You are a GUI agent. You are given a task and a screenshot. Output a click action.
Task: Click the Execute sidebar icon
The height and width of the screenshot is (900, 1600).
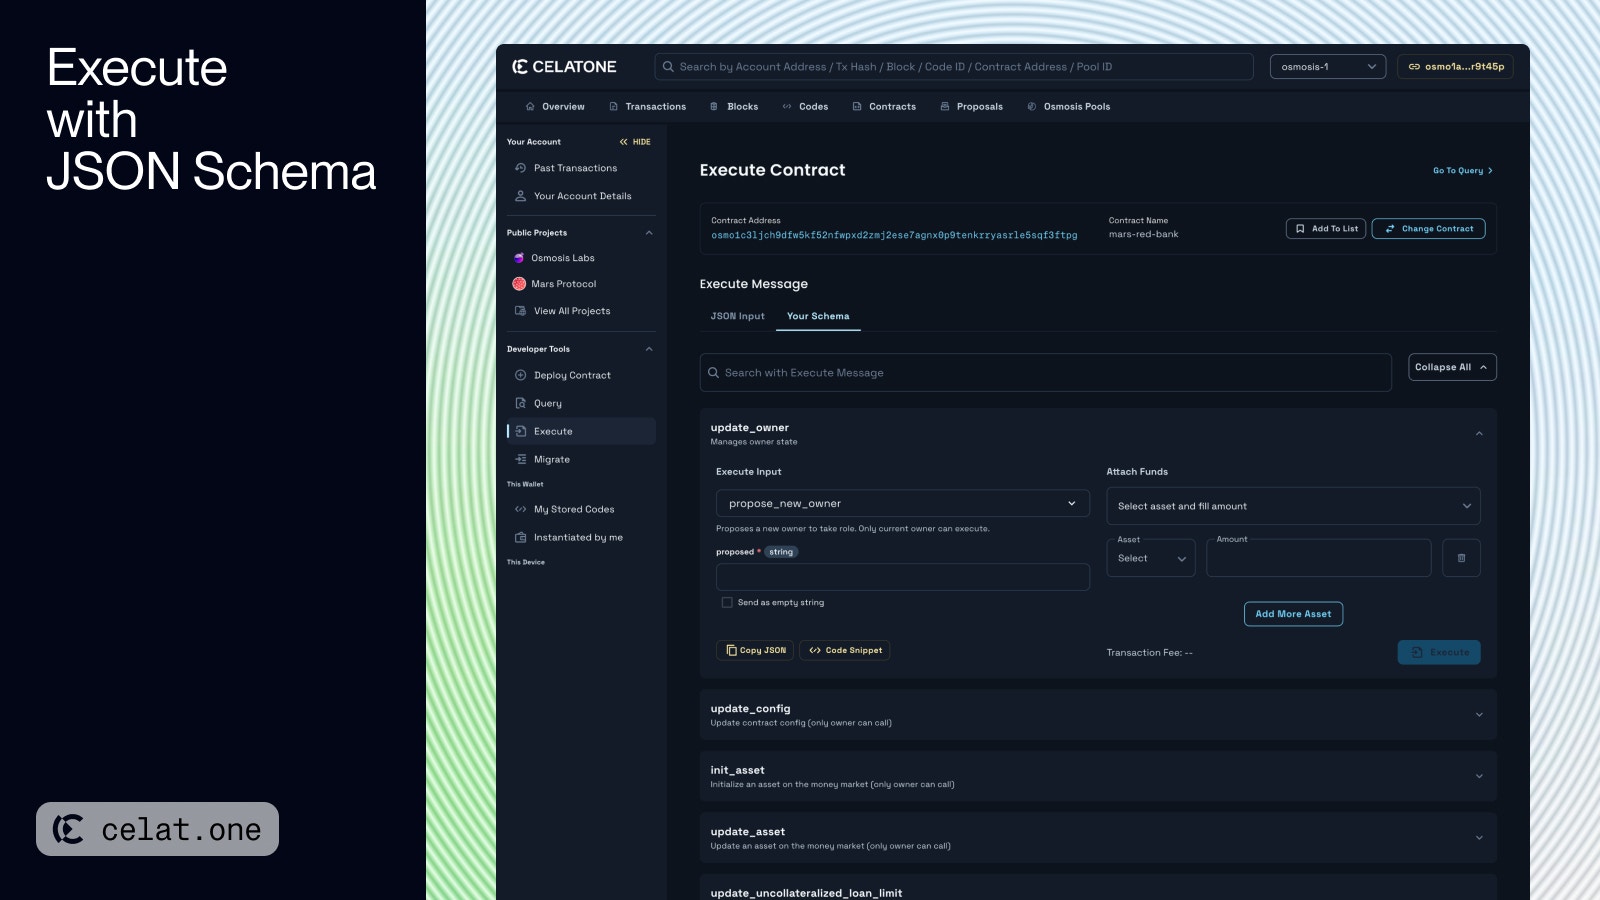point(520,431)
